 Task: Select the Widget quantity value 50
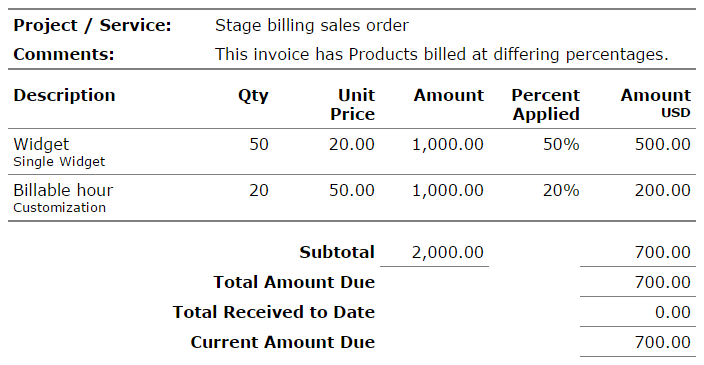pyautogui.click(x=259, y=144)
